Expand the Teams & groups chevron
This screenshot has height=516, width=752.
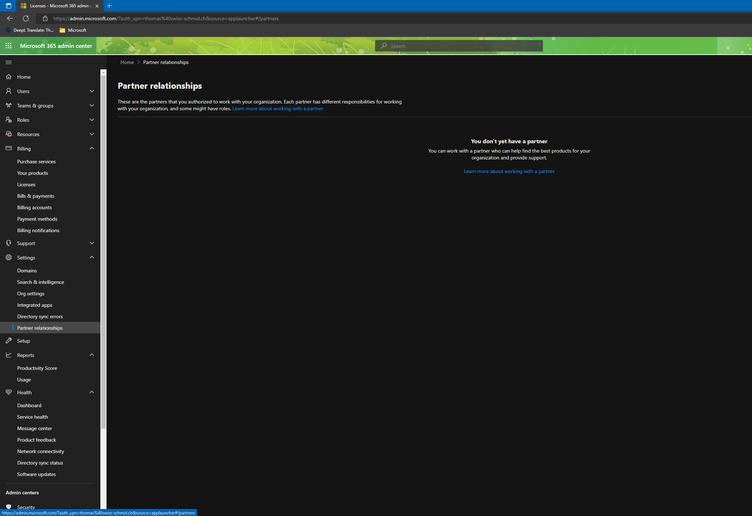coord(92,106)
